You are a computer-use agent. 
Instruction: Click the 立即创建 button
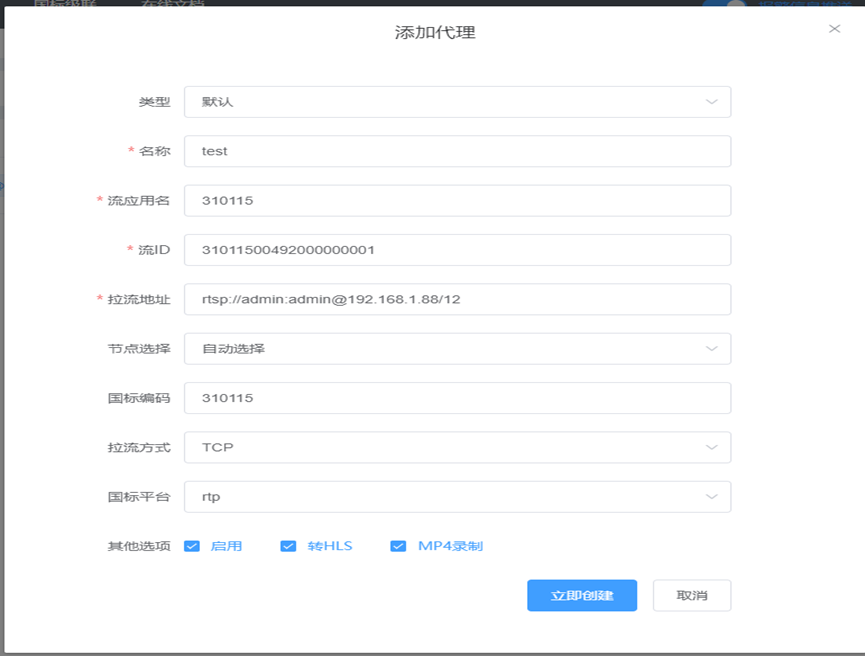click(x=582, y=595)
